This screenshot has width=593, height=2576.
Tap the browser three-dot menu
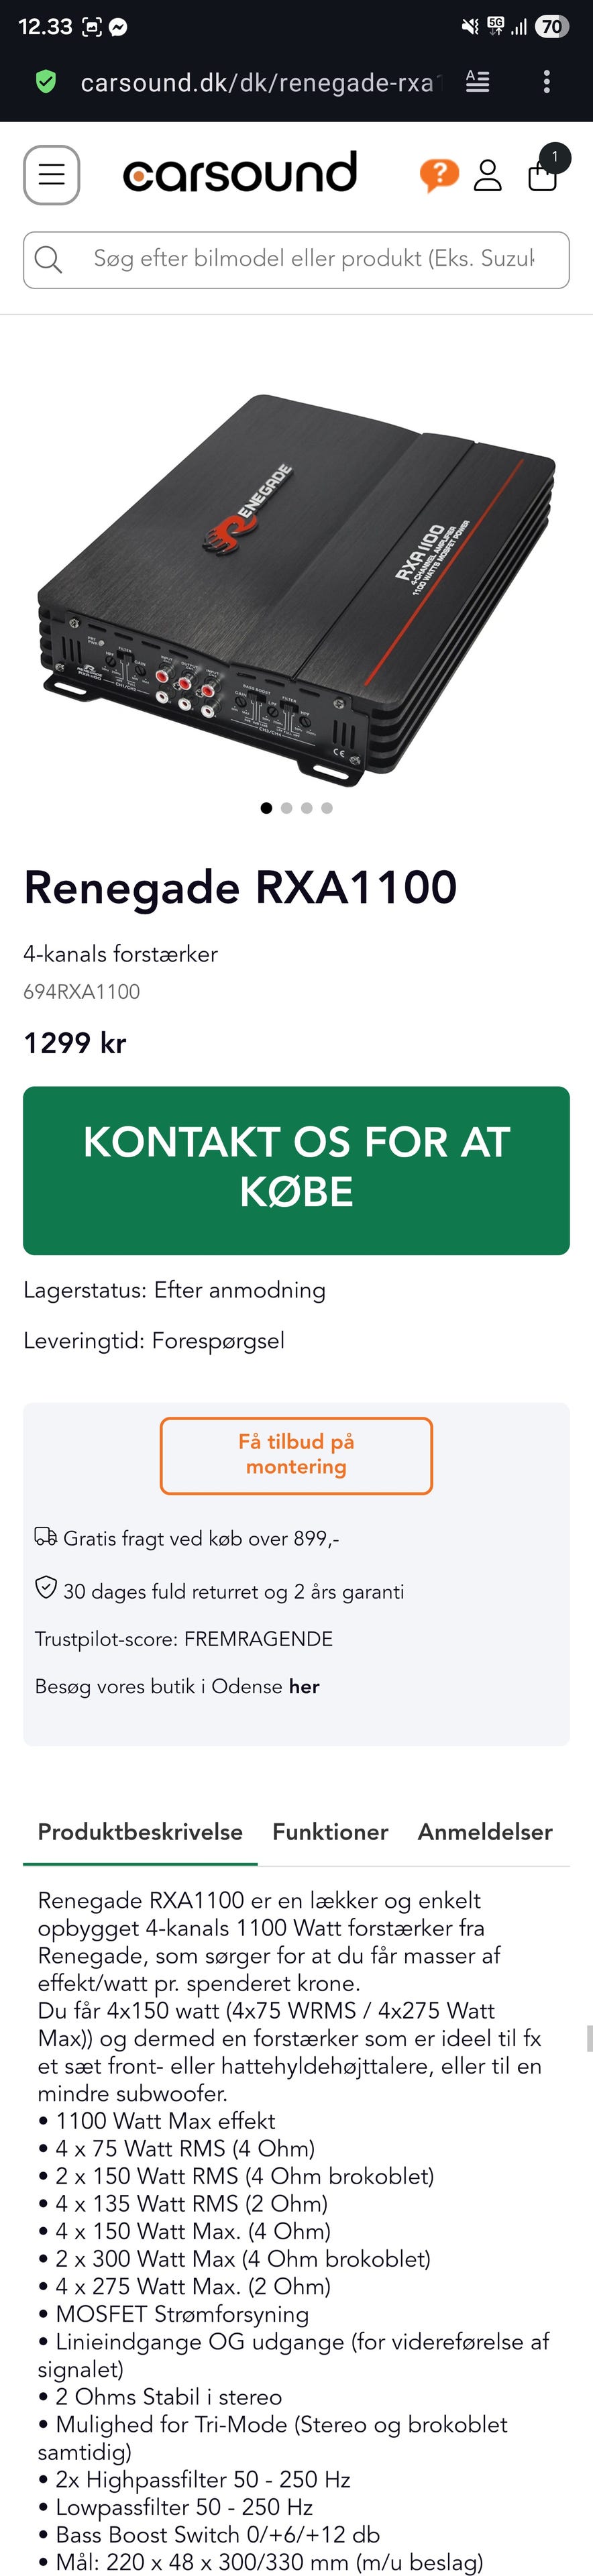point(546,82)
